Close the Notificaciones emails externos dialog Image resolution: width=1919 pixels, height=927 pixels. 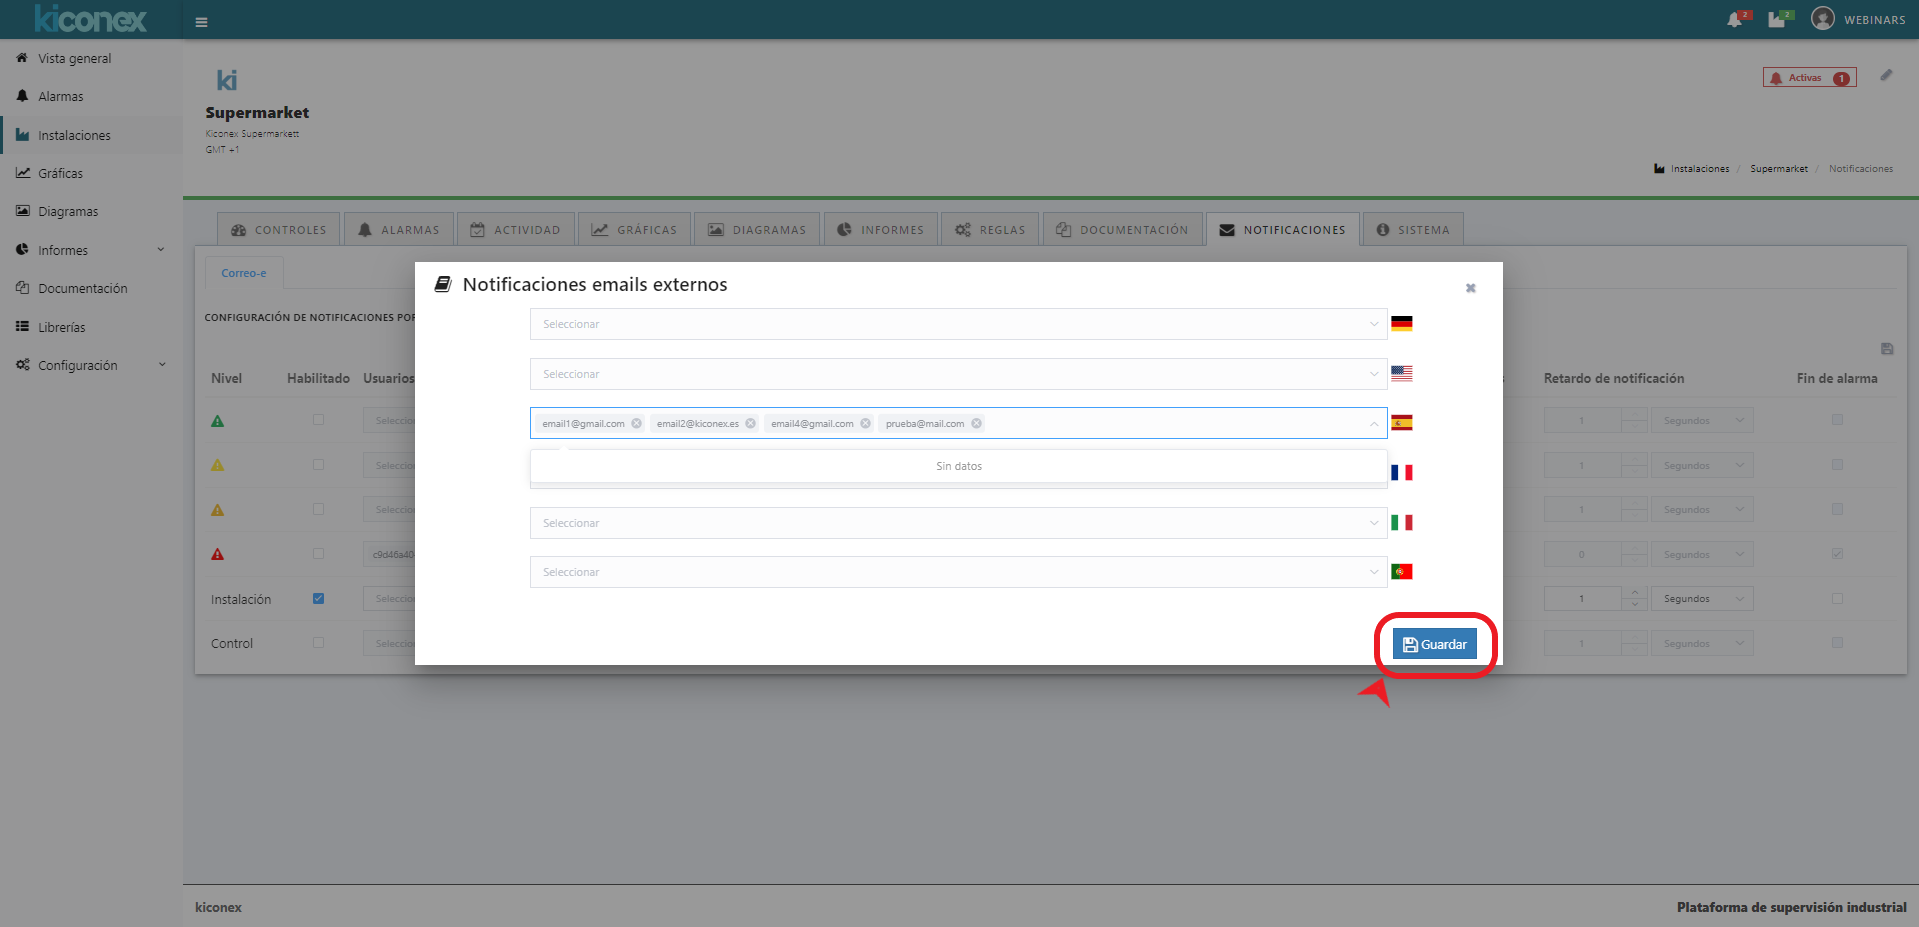point(1470,288)
